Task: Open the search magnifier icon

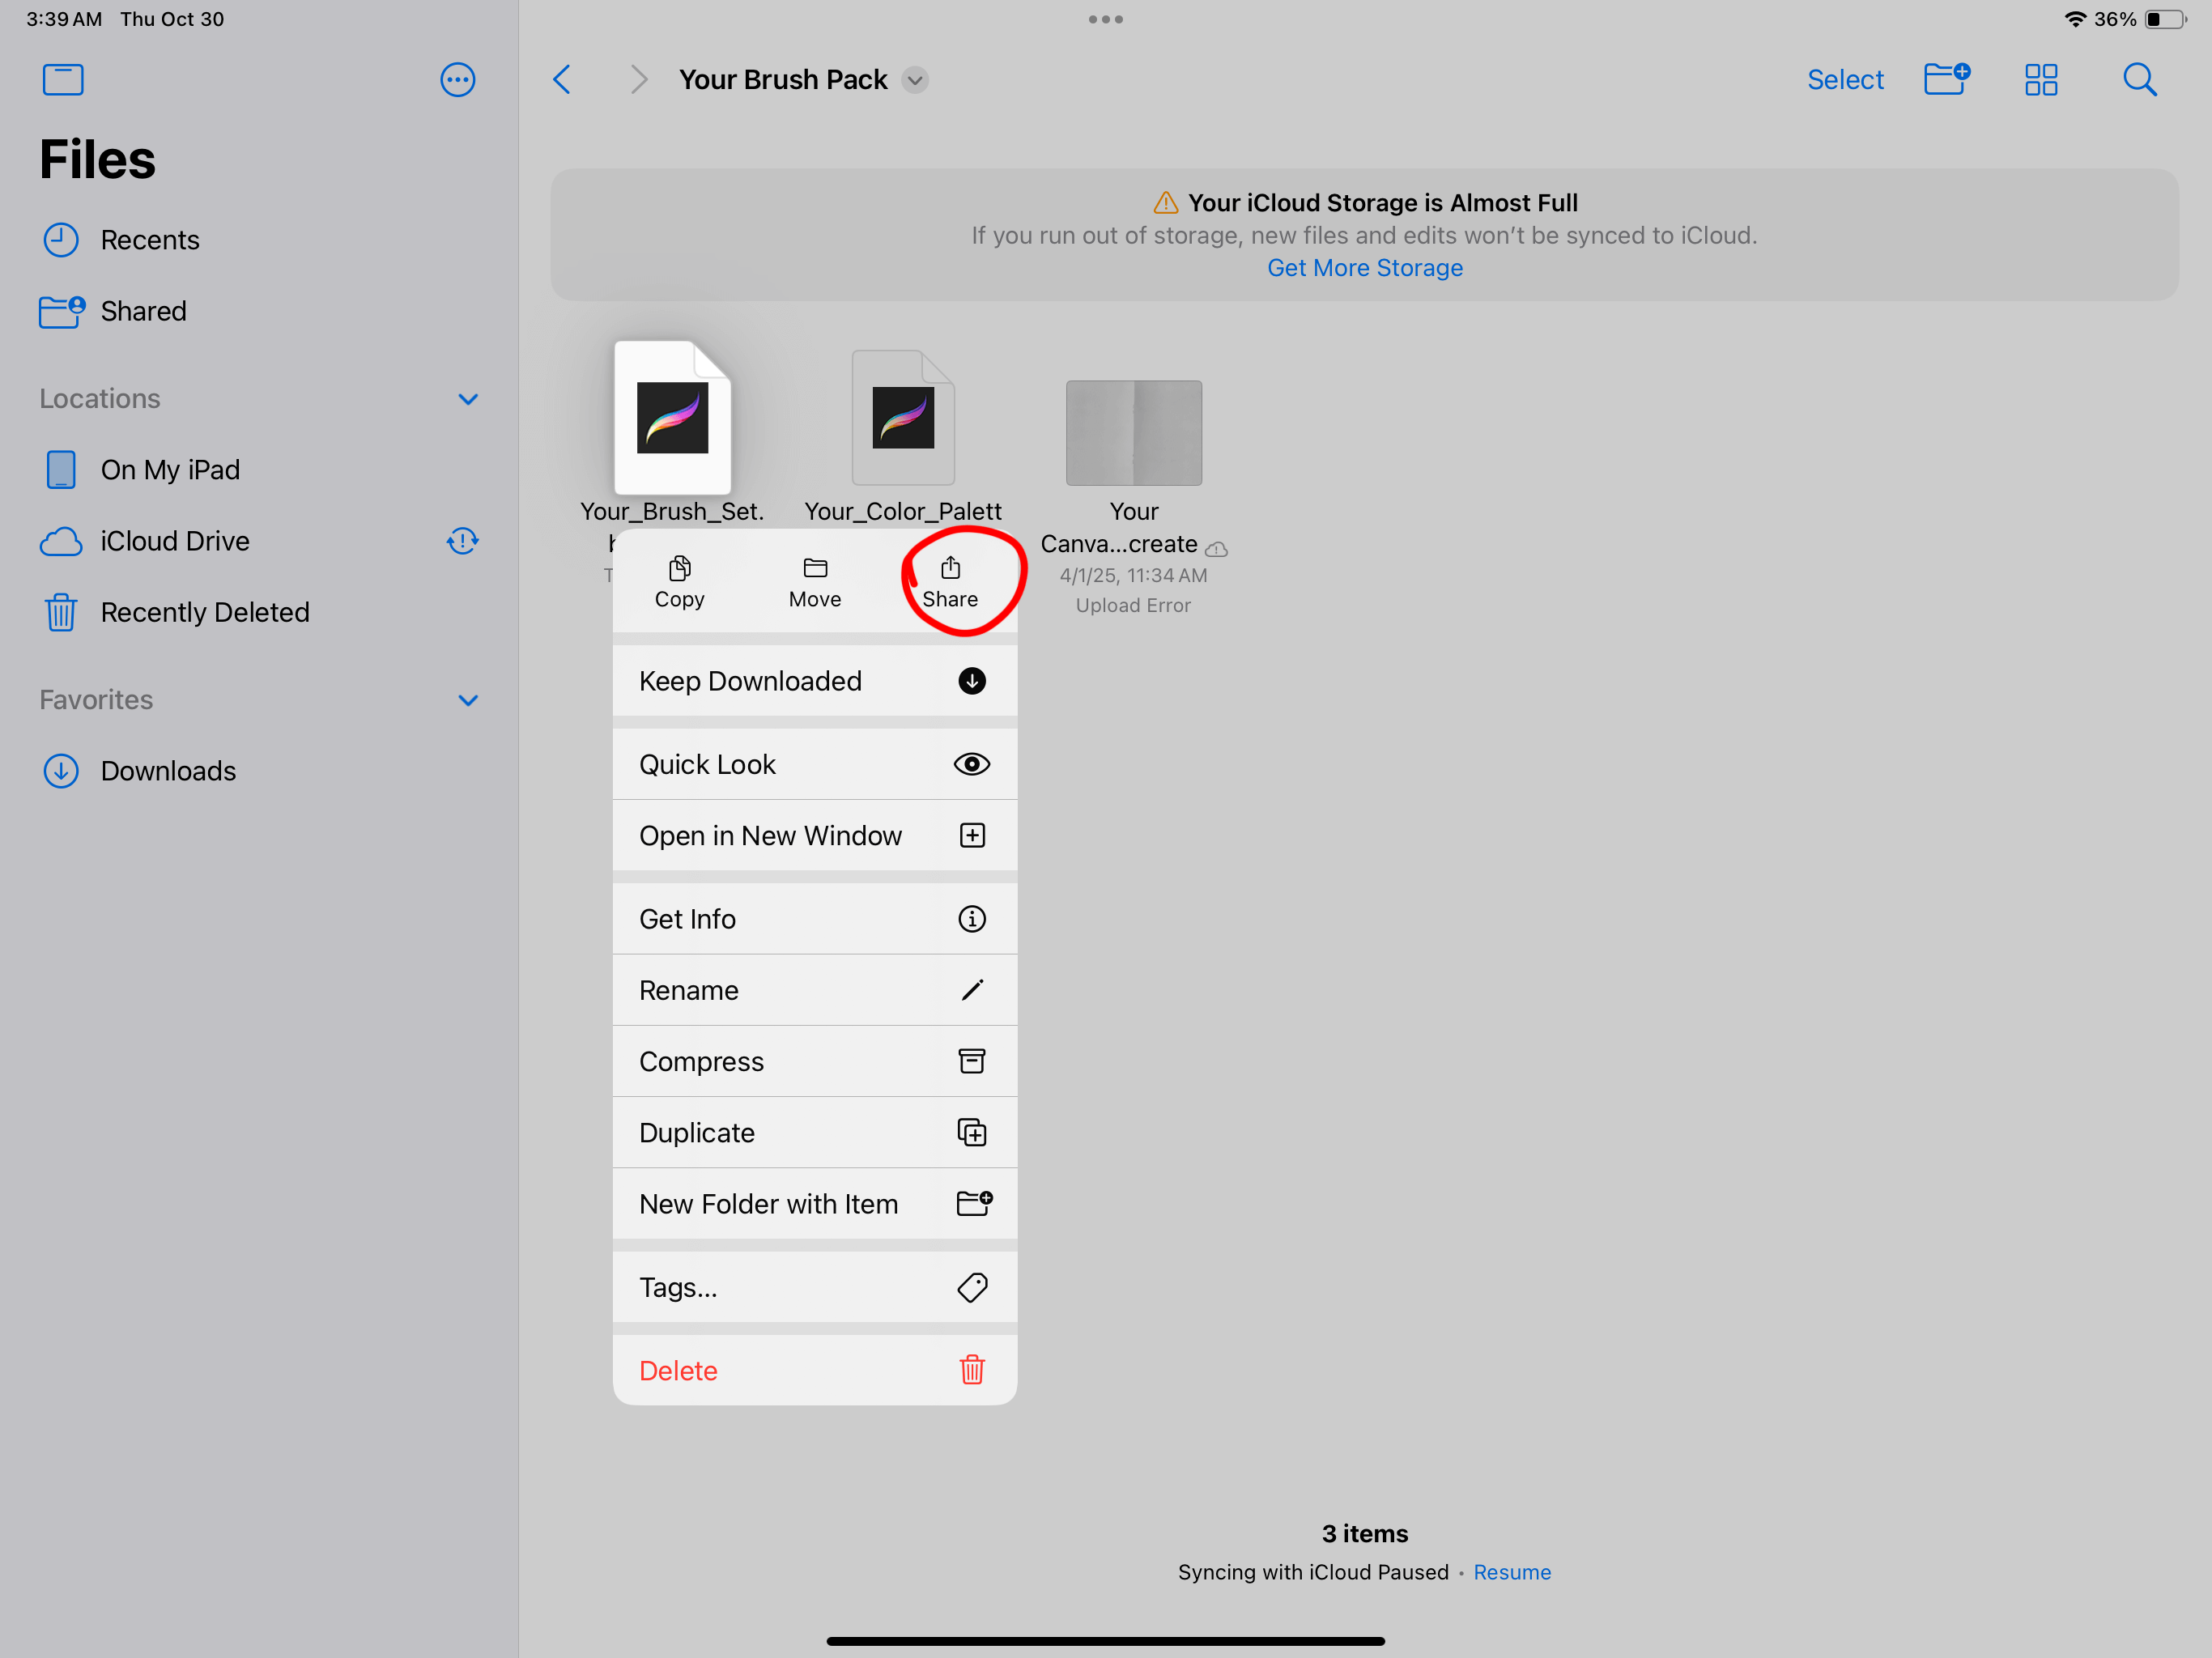Action: tap(2138, 80)
